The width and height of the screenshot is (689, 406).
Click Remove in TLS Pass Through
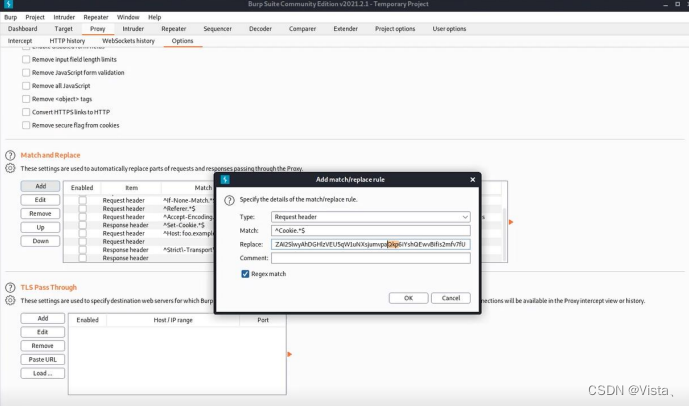[x=43, y=345]
